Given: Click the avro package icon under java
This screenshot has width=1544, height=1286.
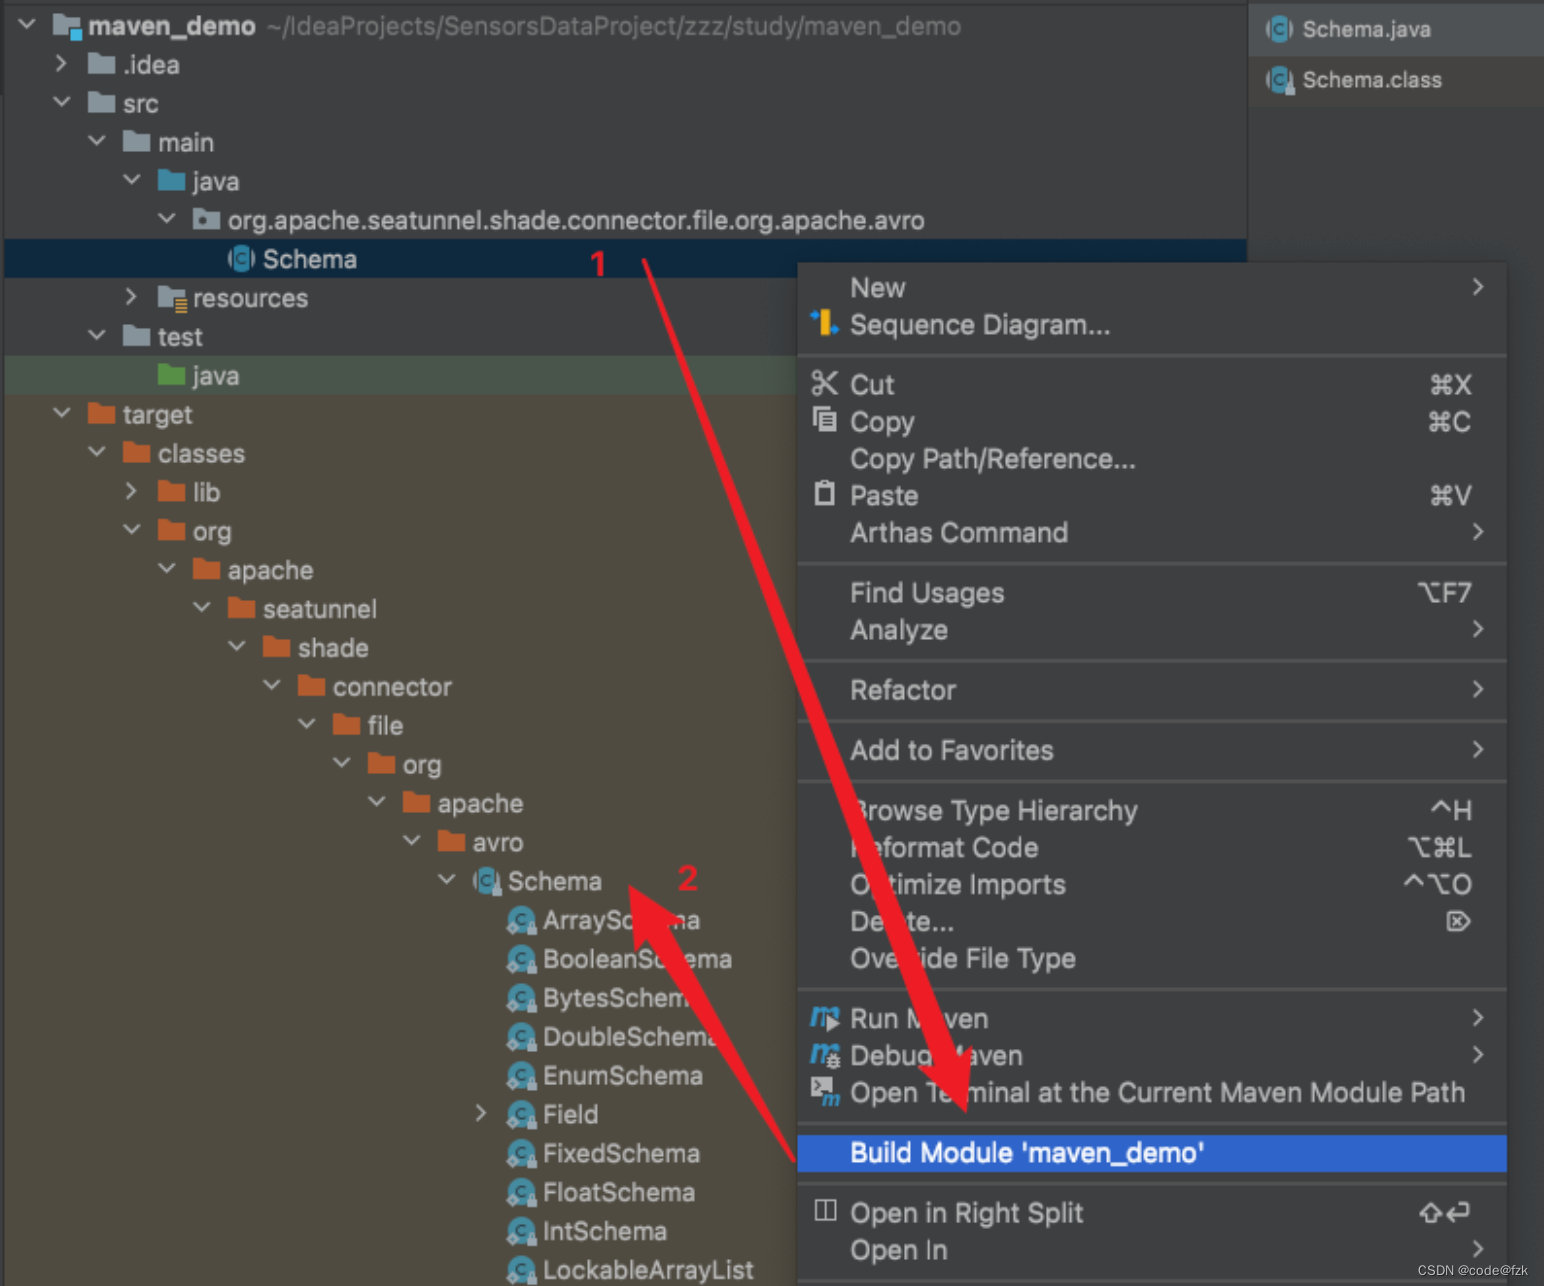Looking at the screenshot, I should (207, 220).
